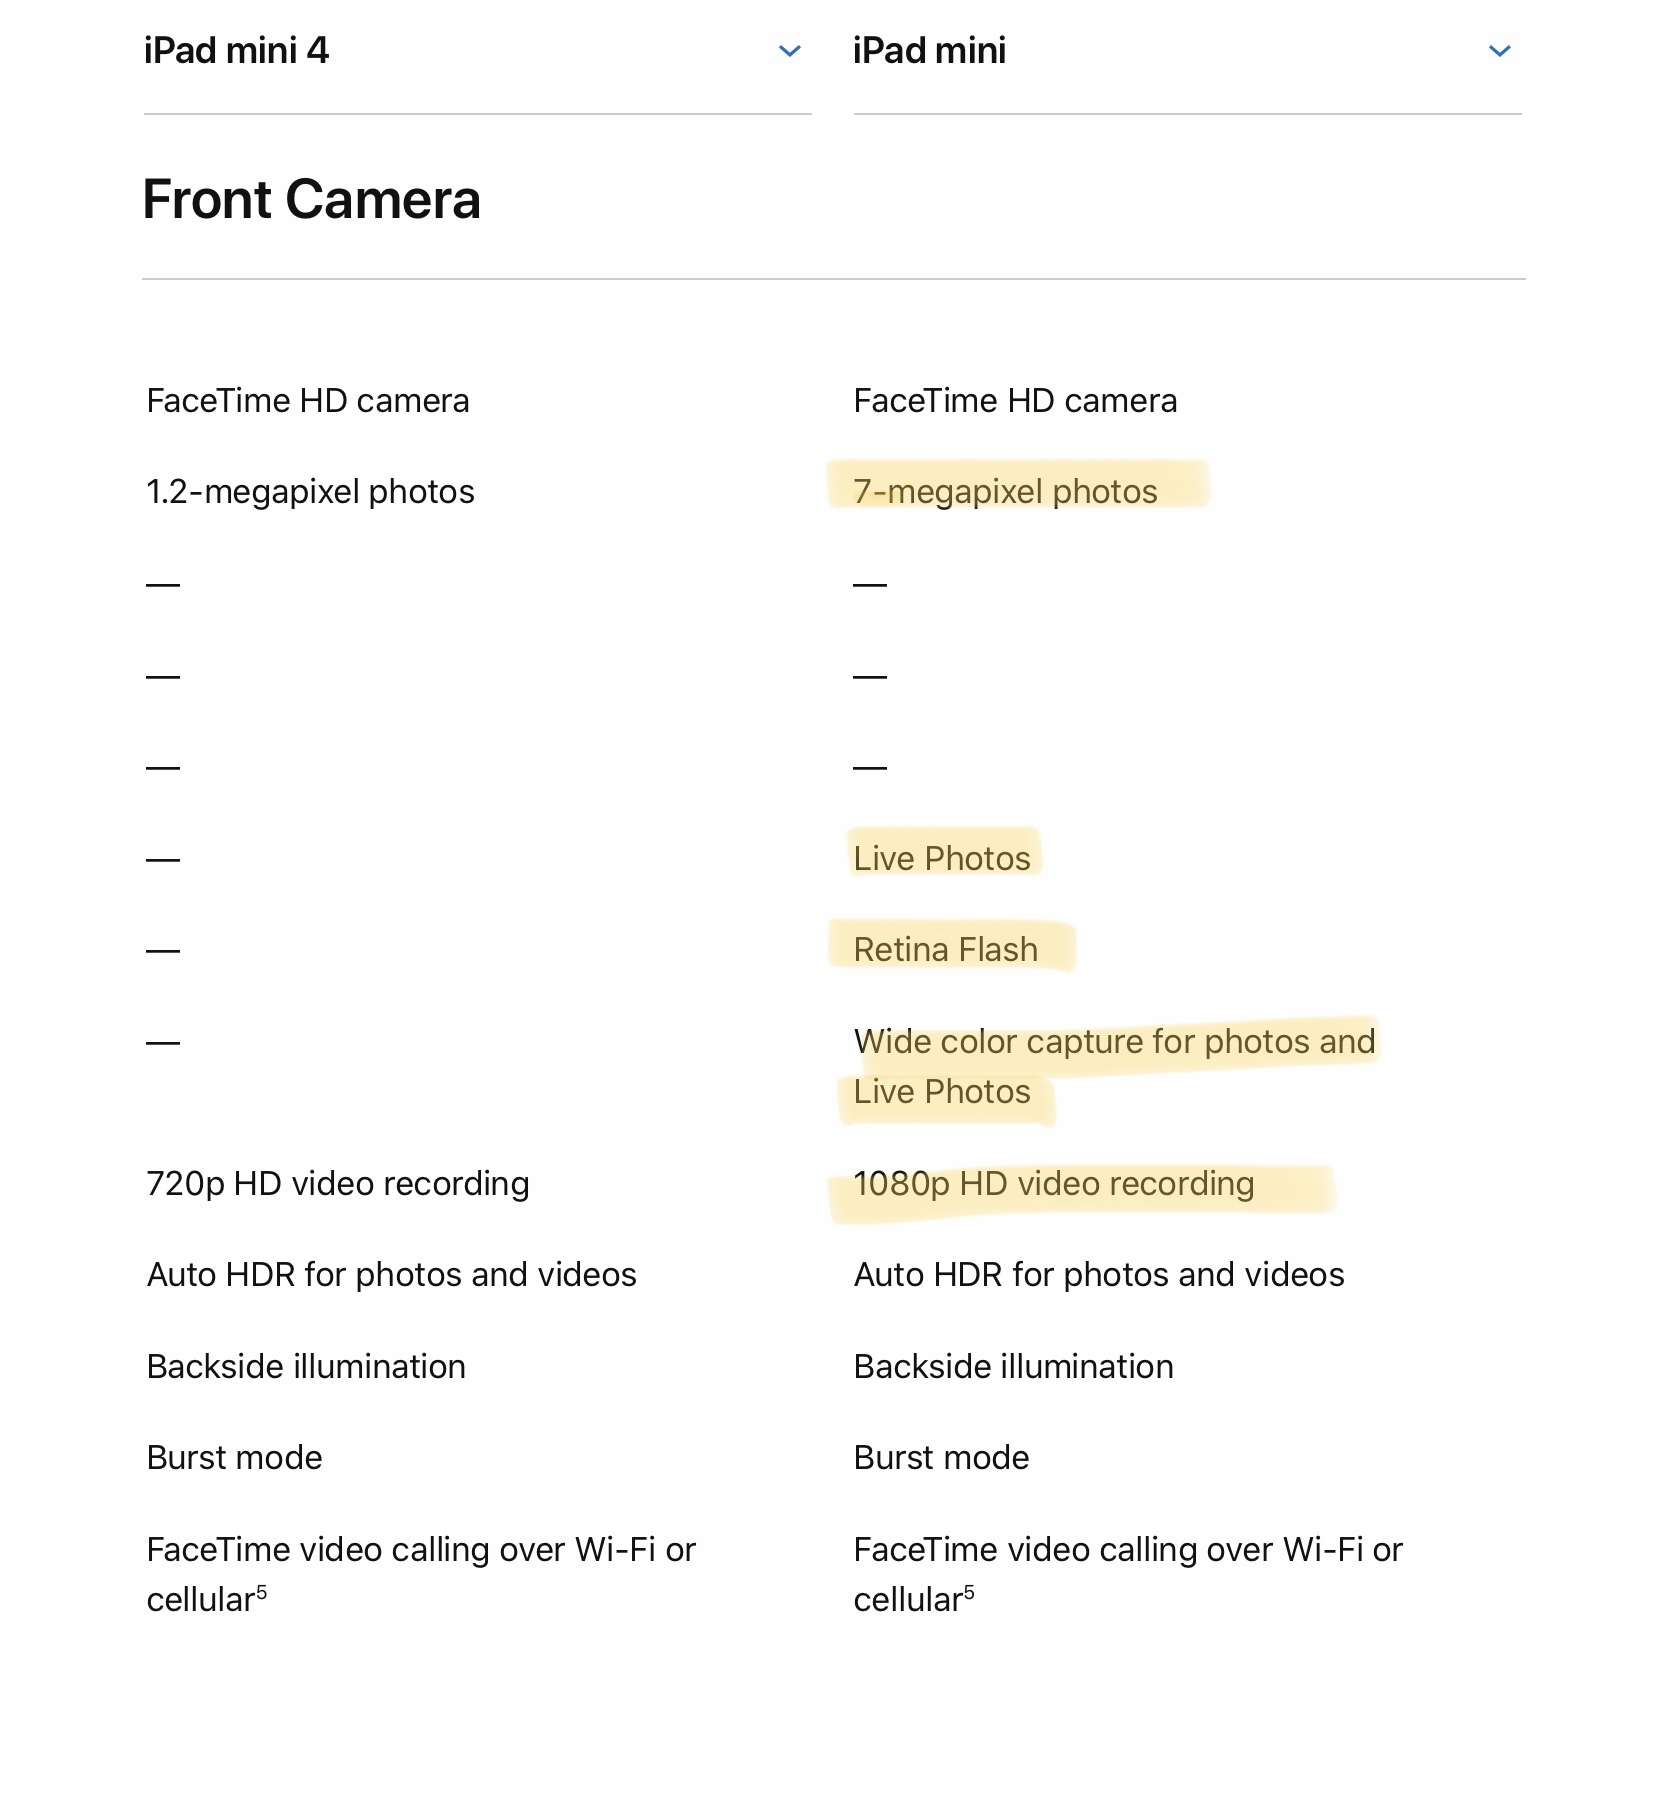Select the iPad mini model selector label
1668x1802 pixels.
point(929,51)
